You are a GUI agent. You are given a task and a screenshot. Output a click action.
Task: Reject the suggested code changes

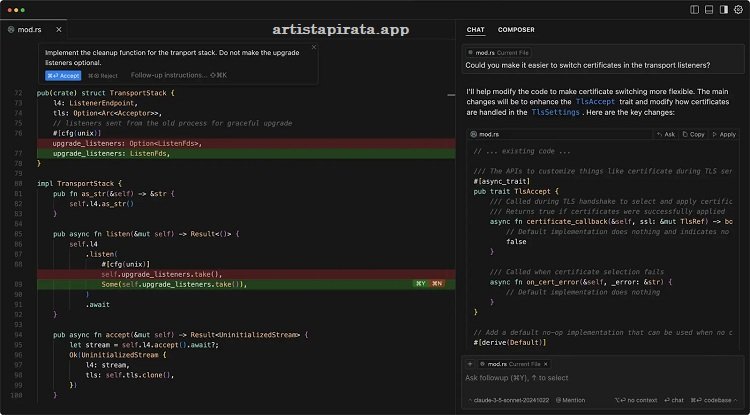pos(103,75)
